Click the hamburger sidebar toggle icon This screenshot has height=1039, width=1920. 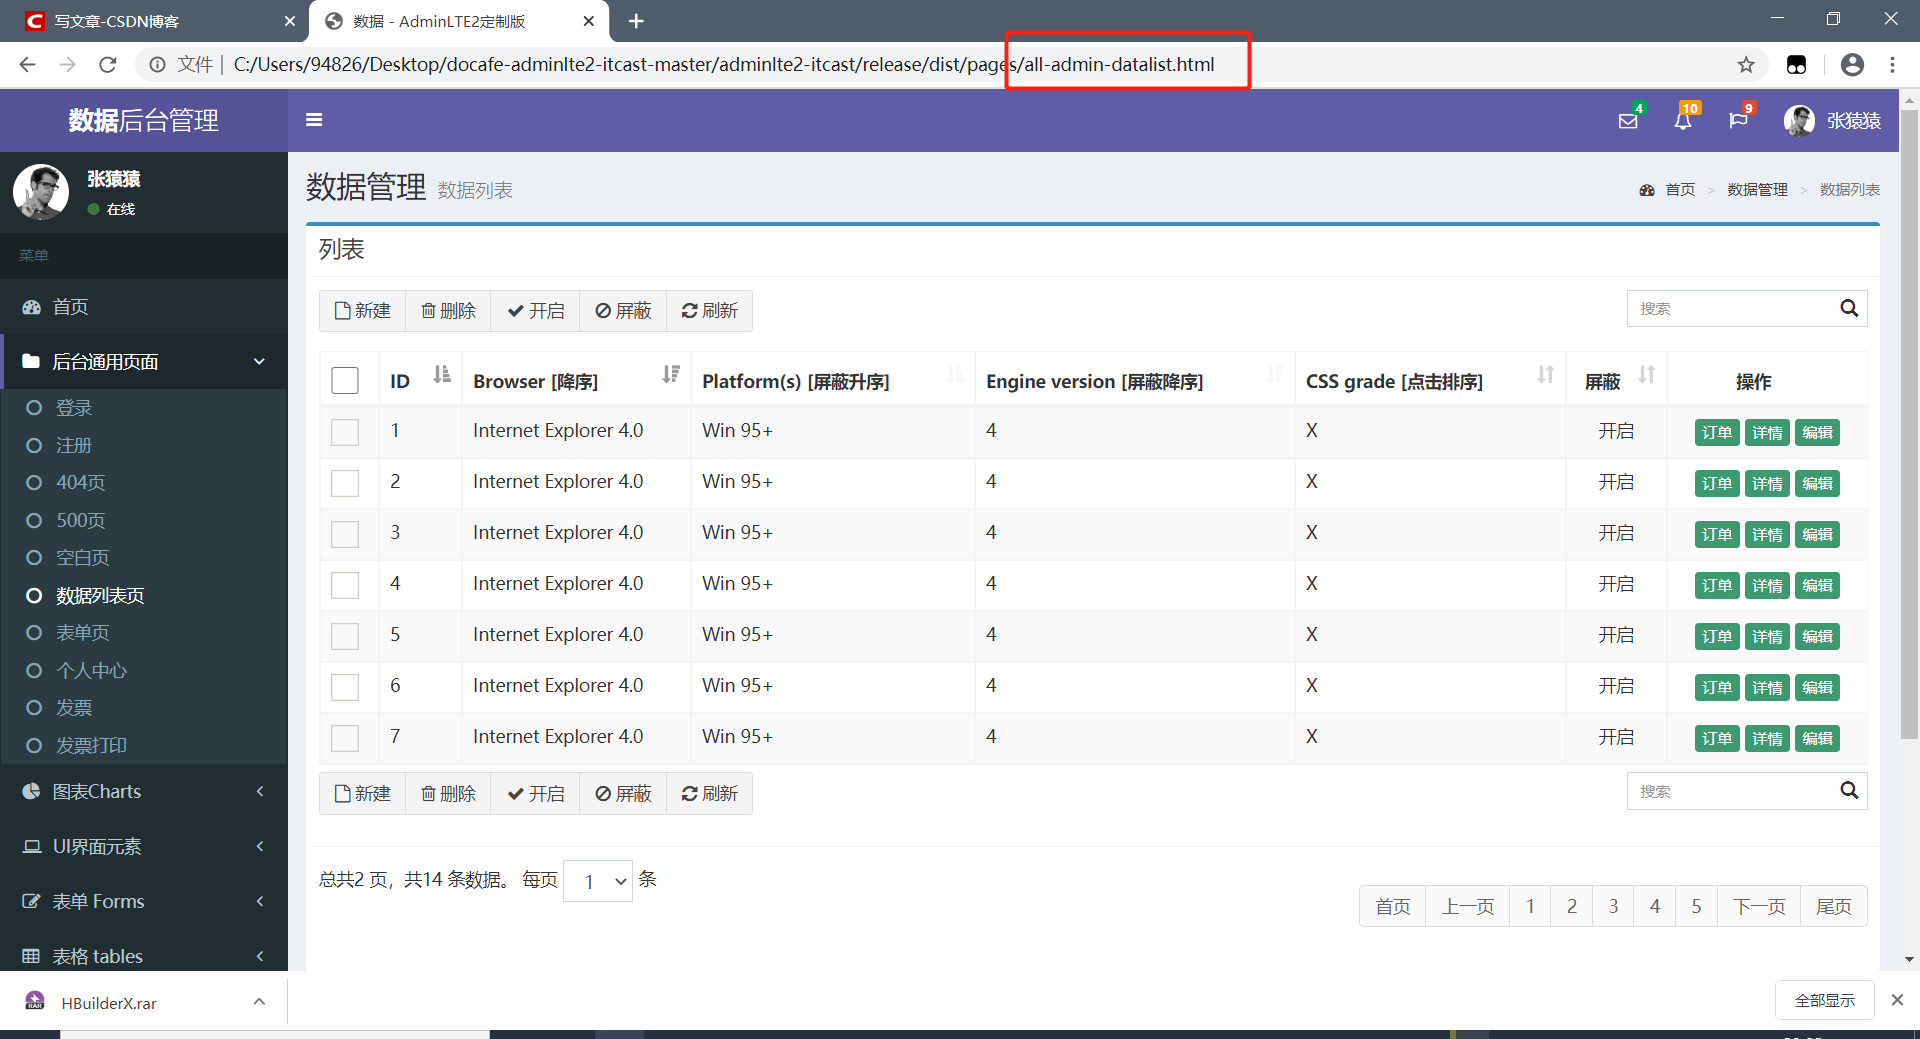[314, 120]
